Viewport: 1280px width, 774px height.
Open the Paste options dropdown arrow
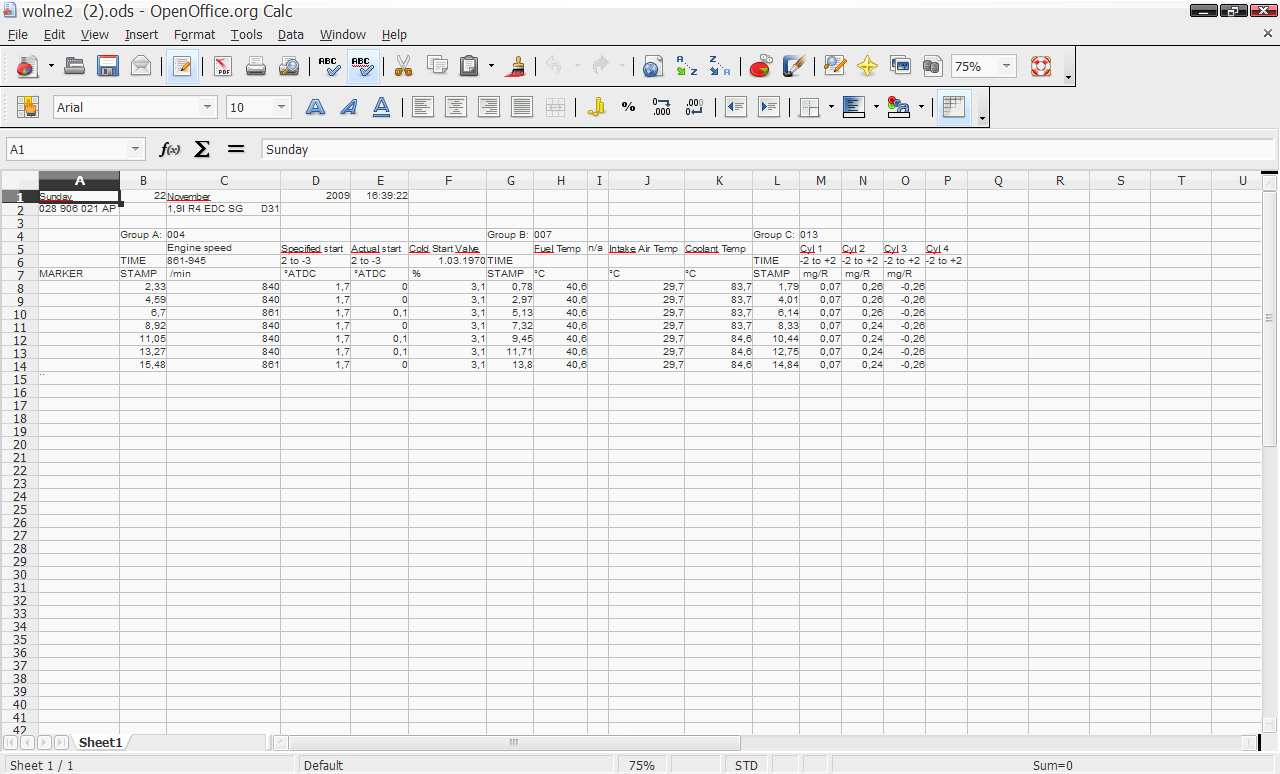(491, 67)
